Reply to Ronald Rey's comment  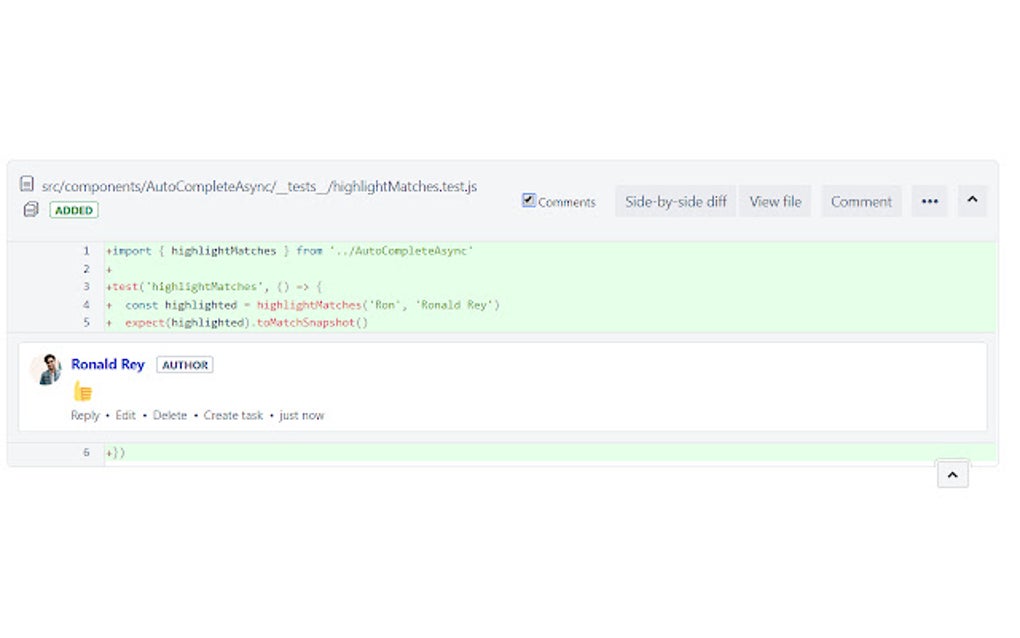(84, 415)
